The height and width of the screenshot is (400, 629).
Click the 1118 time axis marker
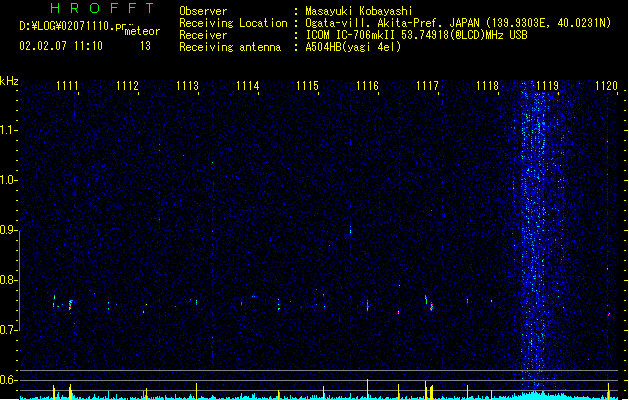coord(487,86)
